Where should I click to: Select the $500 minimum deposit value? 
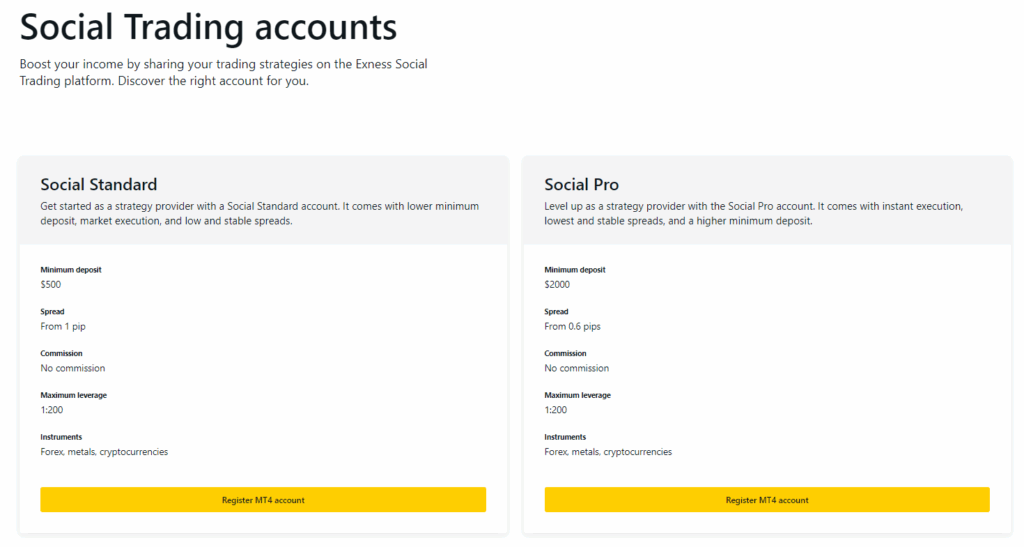tap(51, 284)
